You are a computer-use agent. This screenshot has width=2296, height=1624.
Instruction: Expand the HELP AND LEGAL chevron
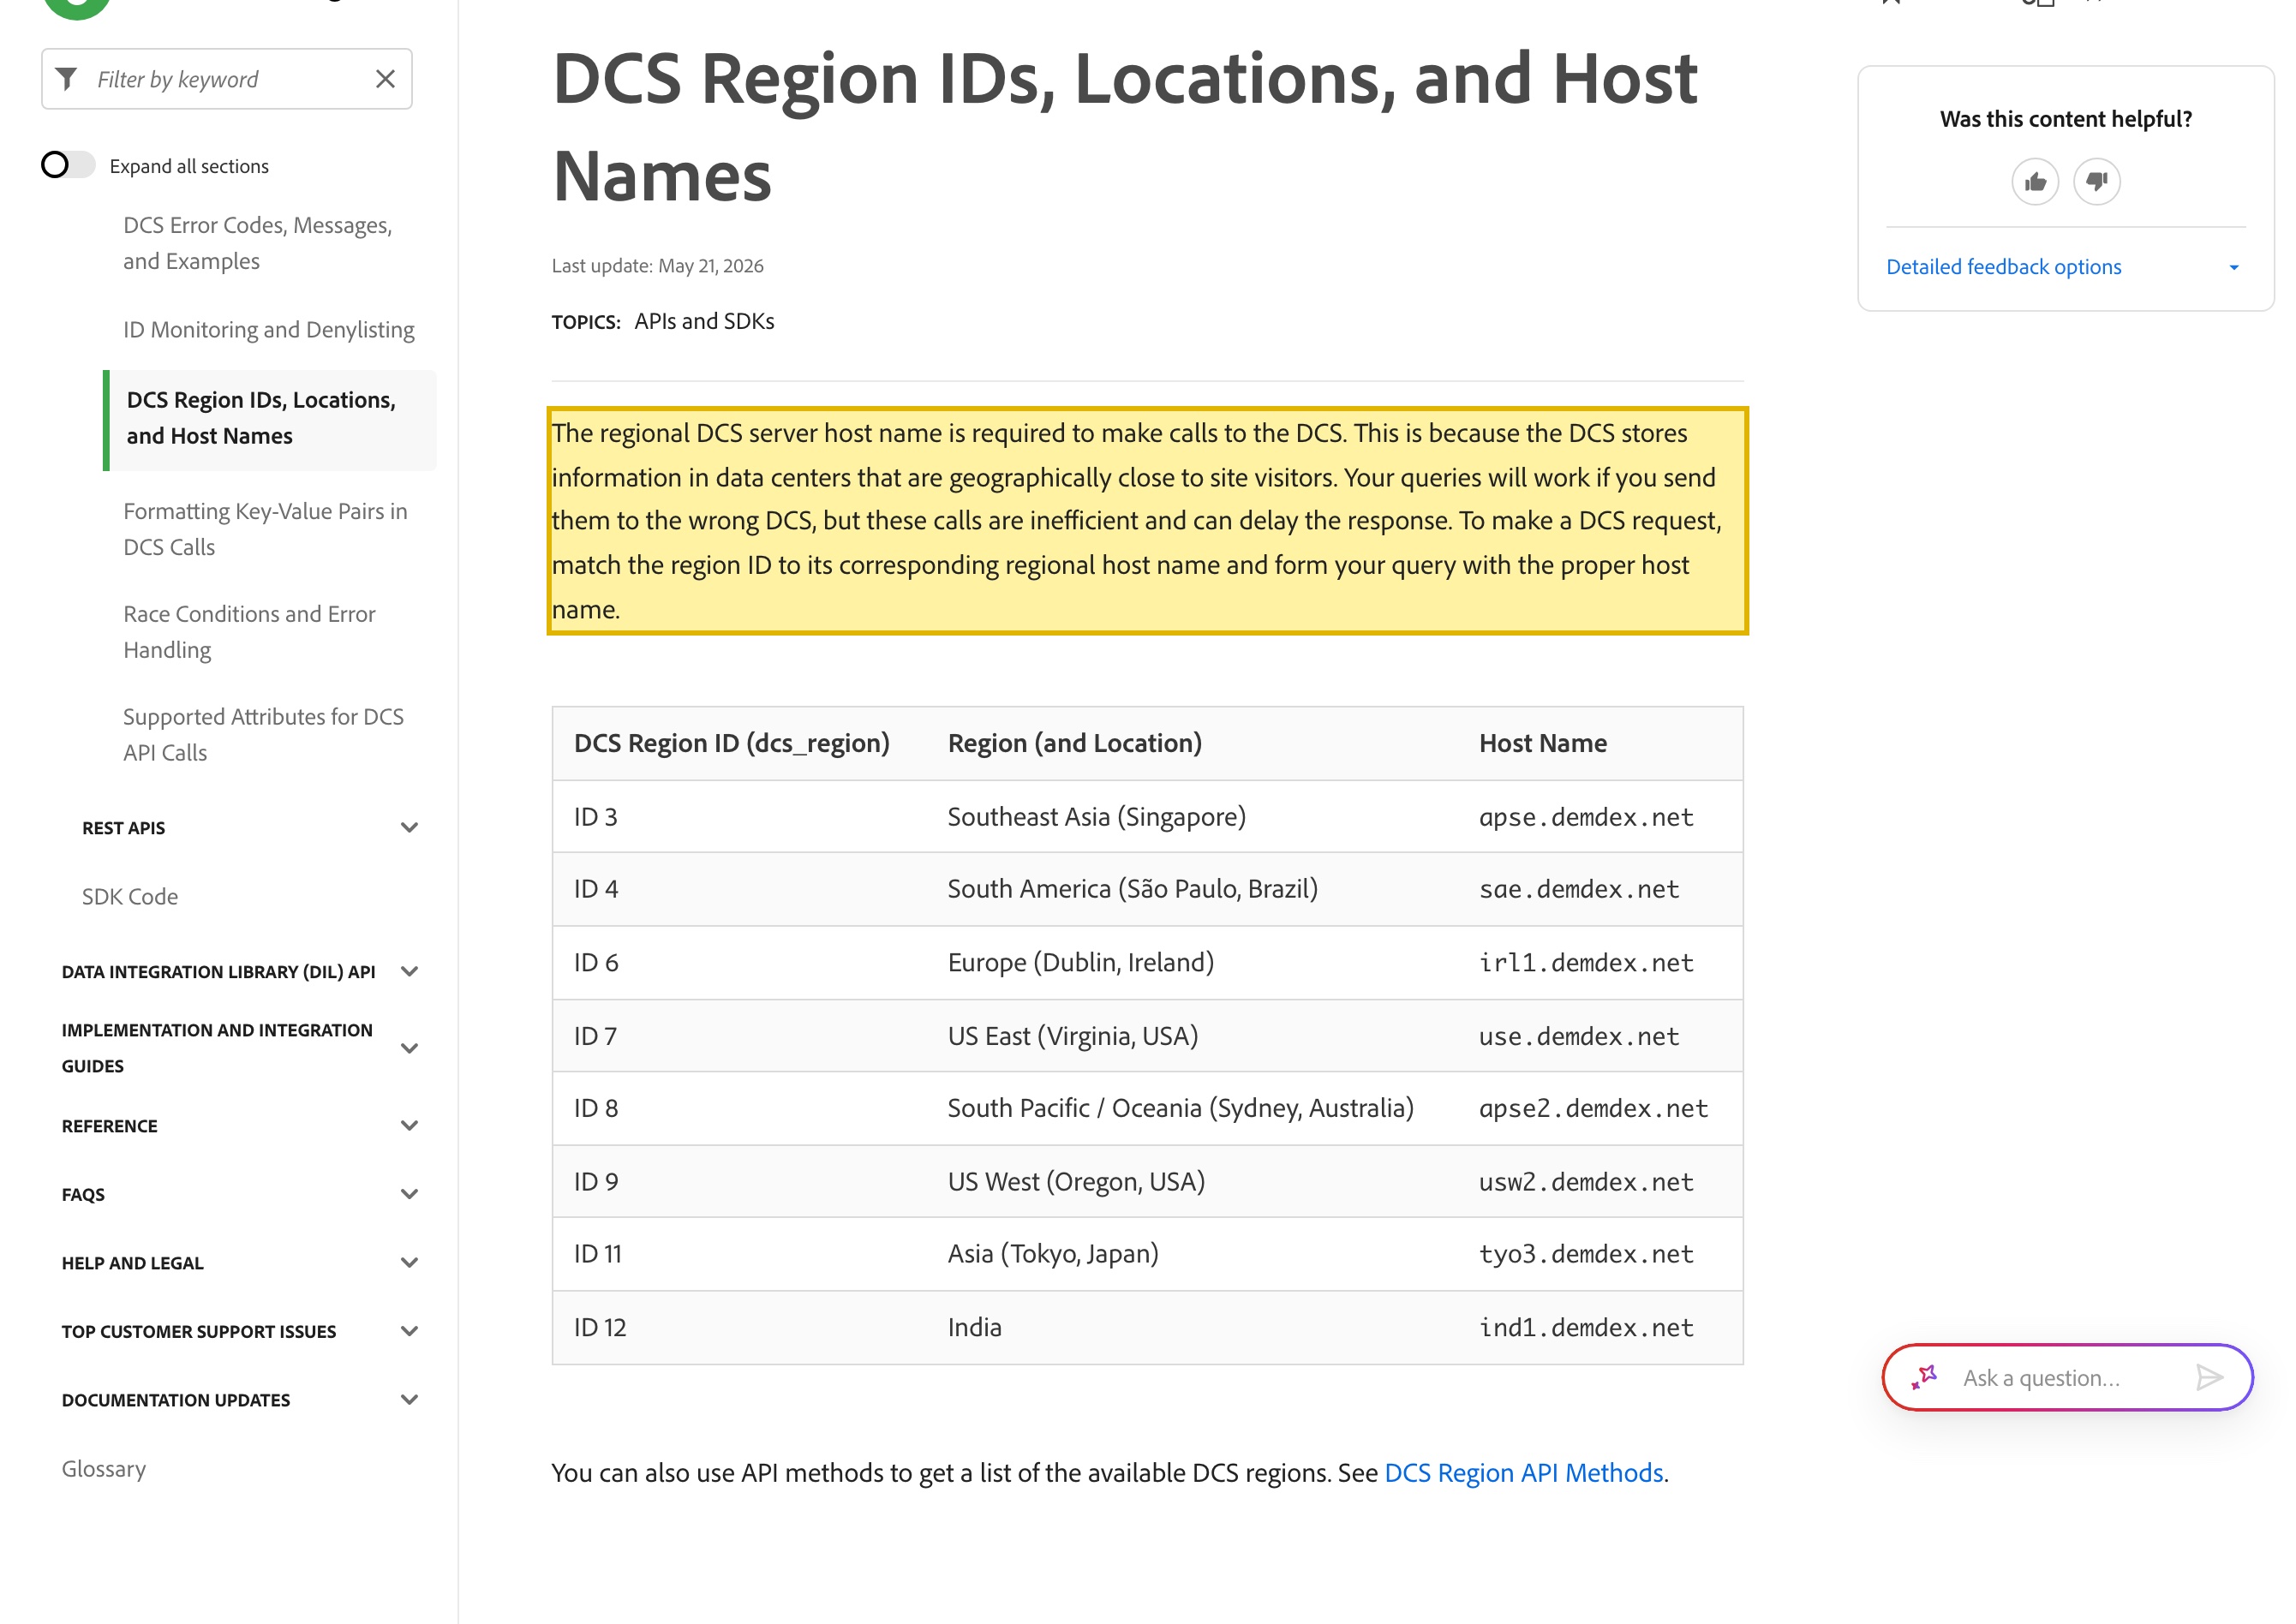pyautogui.click(x=409, y=1262)
